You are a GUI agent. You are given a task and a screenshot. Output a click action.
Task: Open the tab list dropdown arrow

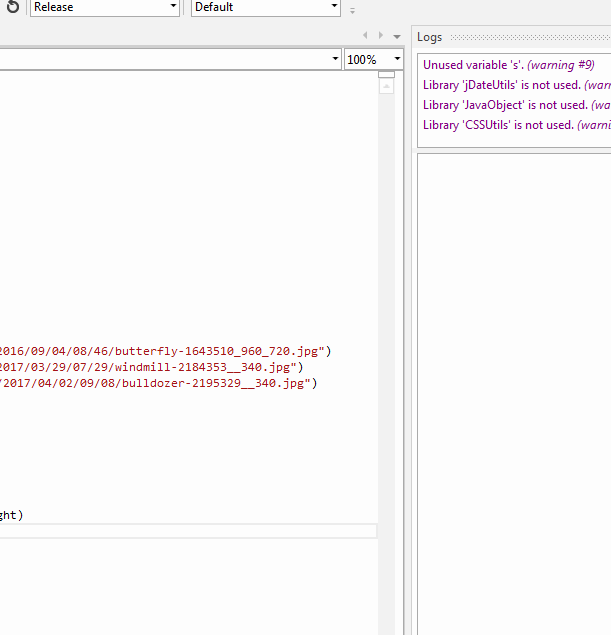point(397,36)
